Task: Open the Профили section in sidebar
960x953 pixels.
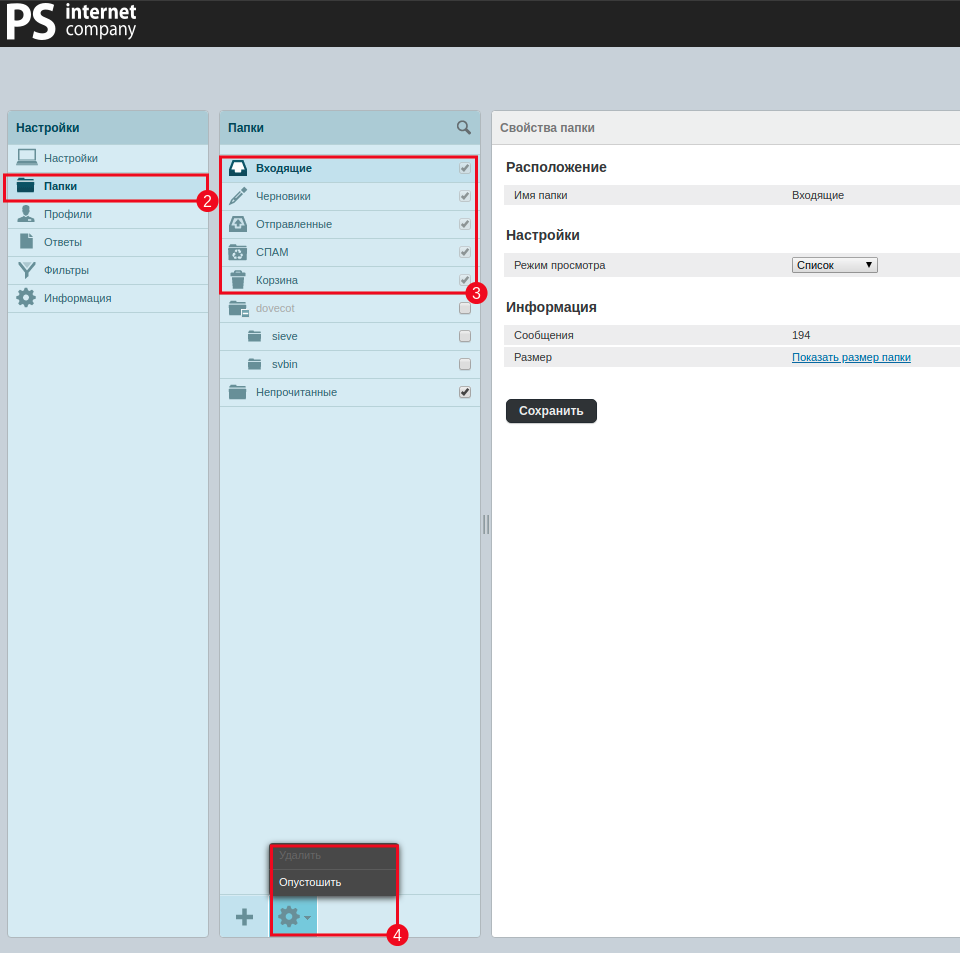Action: [108, 214]
